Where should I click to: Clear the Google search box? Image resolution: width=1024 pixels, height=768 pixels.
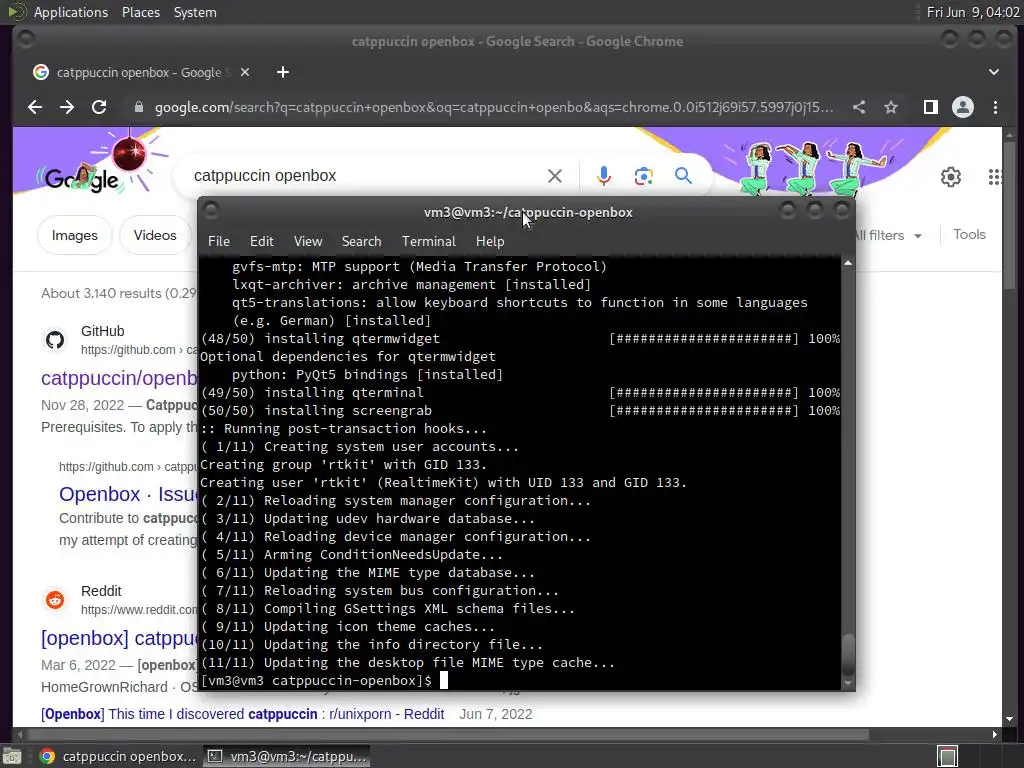pyautogui.click(x=554, y=176)
